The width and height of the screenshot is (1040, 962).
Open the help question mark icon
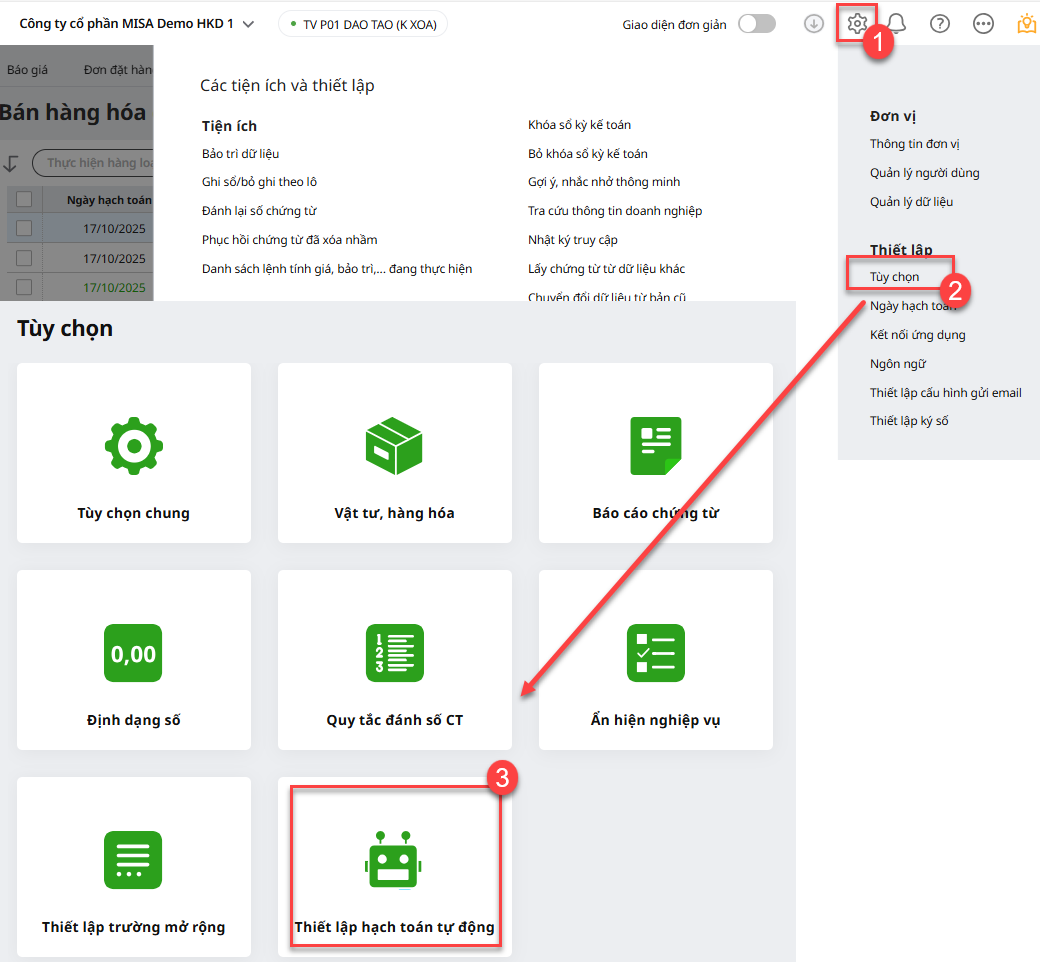click(939, 24)
